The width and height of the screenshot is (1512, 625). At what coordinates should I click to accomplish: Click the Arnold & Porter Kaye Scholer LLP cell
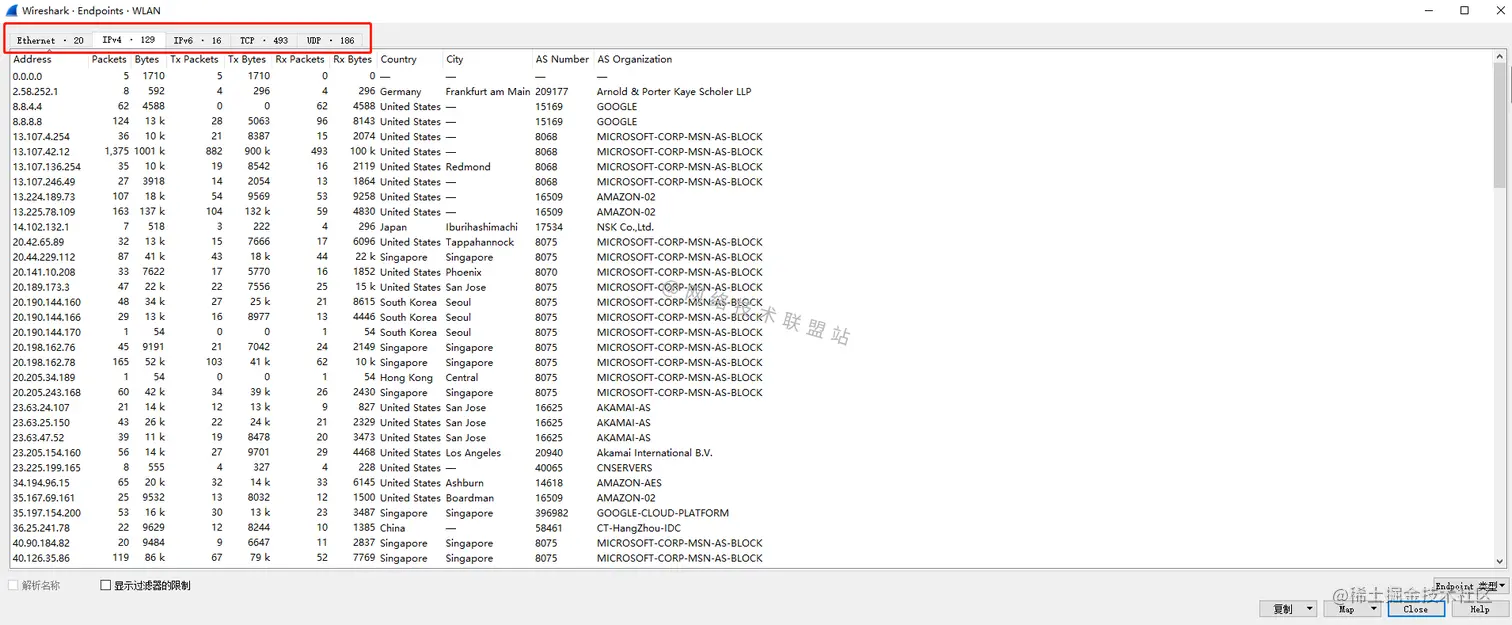pos(674,91)
